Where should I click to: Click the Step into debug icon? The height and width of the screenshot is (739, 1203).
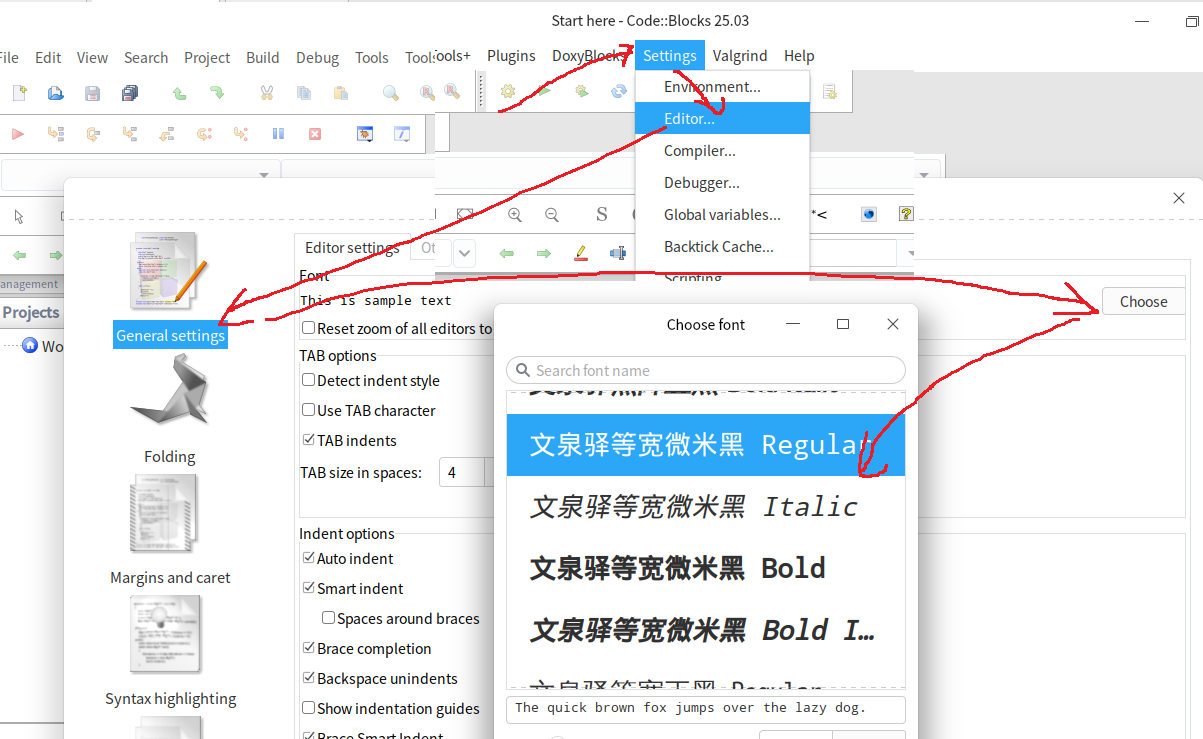(129, 133)
